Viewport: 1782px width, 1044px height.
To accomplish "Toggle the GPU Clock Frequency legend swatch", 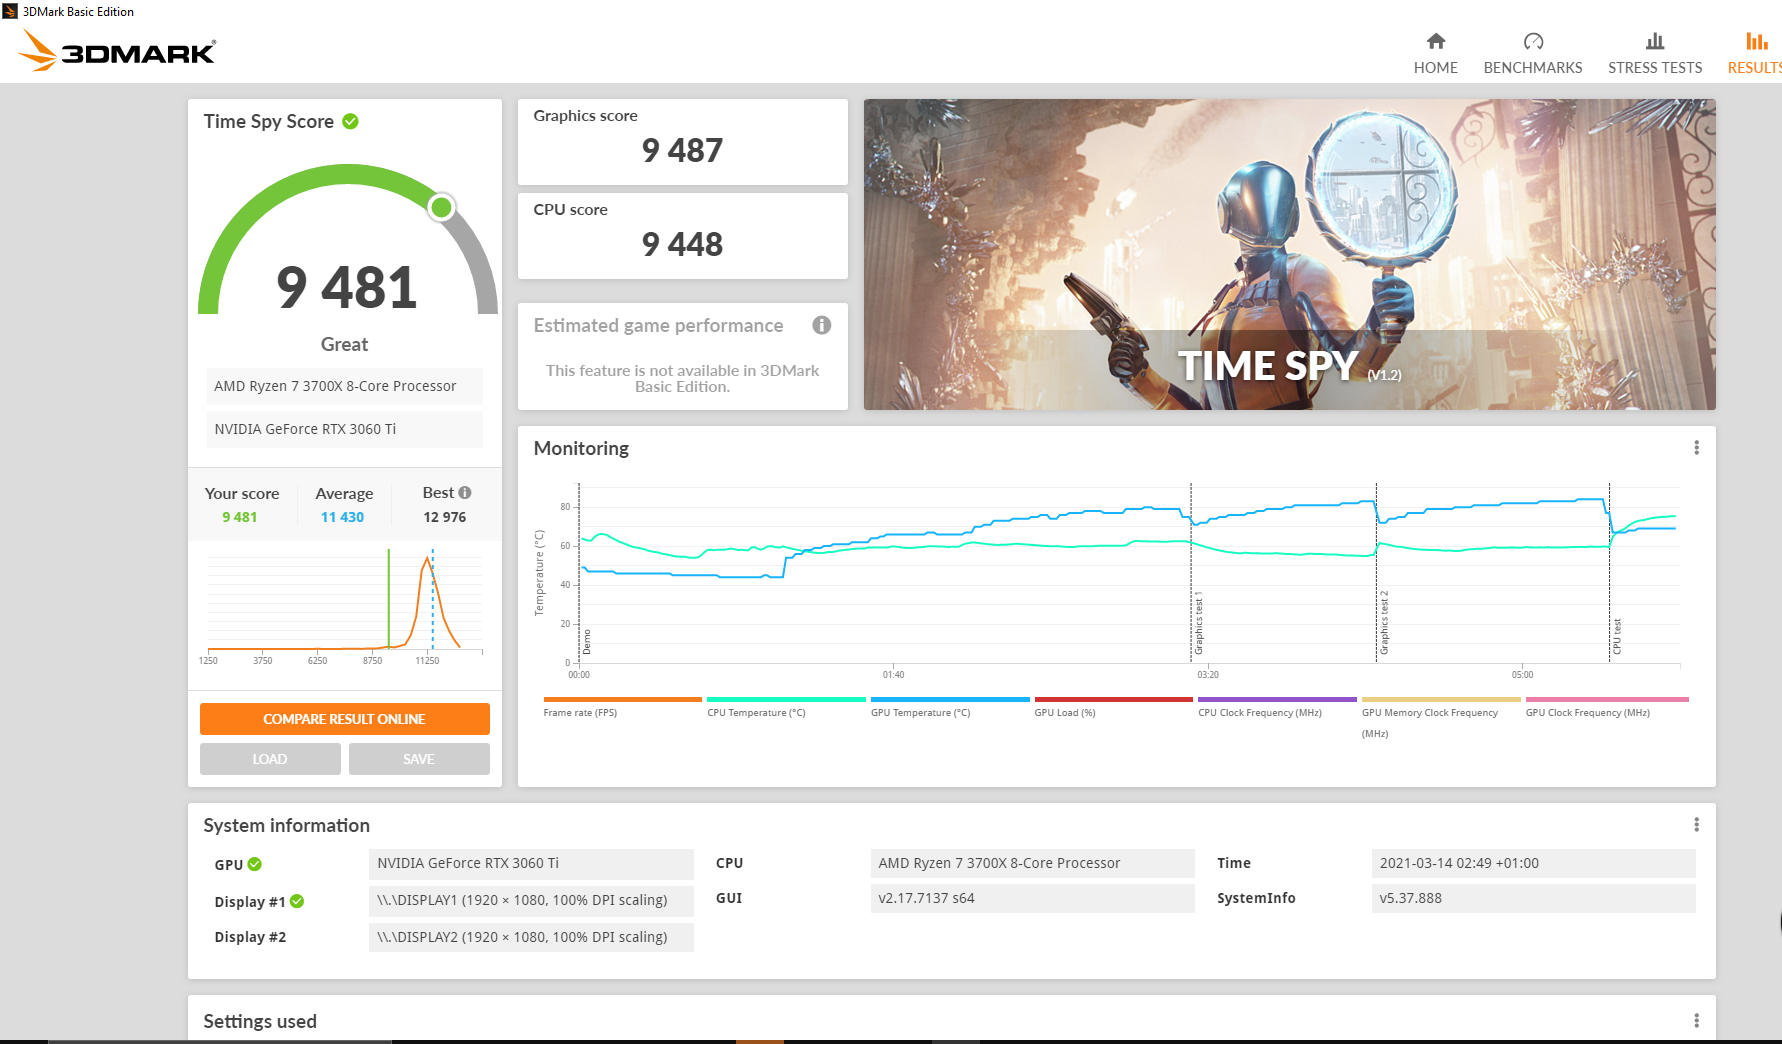I will 1607,699.
